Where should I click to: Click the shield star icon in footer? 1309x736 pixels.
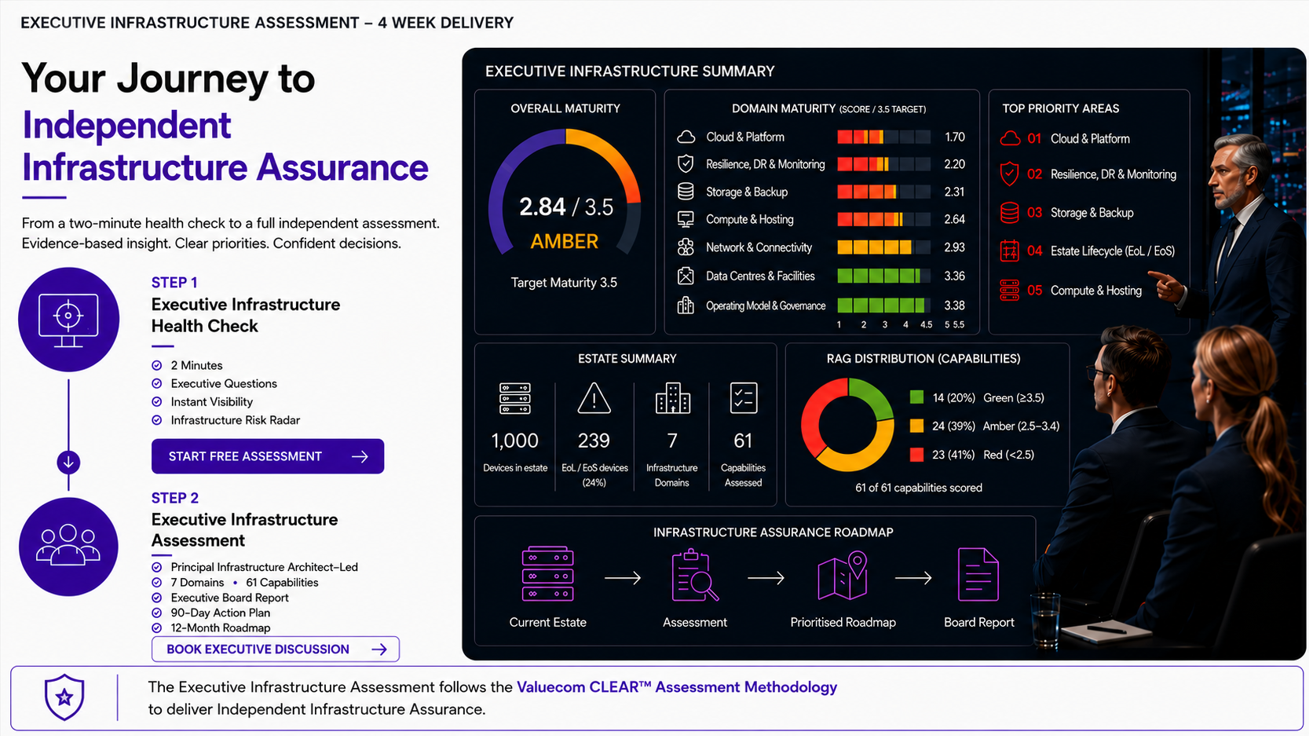point(64,697)
